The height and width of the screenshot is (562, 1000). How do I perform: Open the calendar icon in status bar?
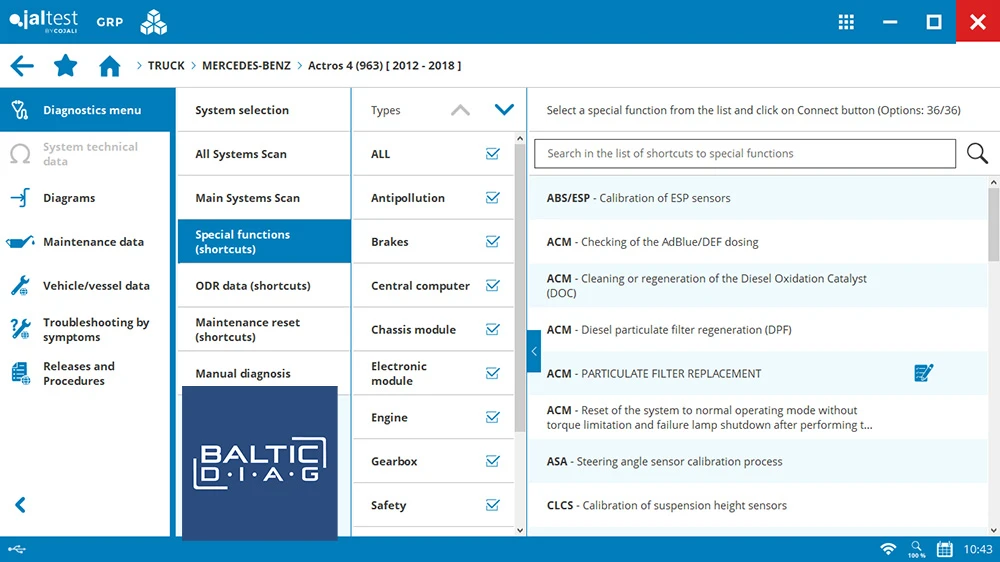(945, 549)
